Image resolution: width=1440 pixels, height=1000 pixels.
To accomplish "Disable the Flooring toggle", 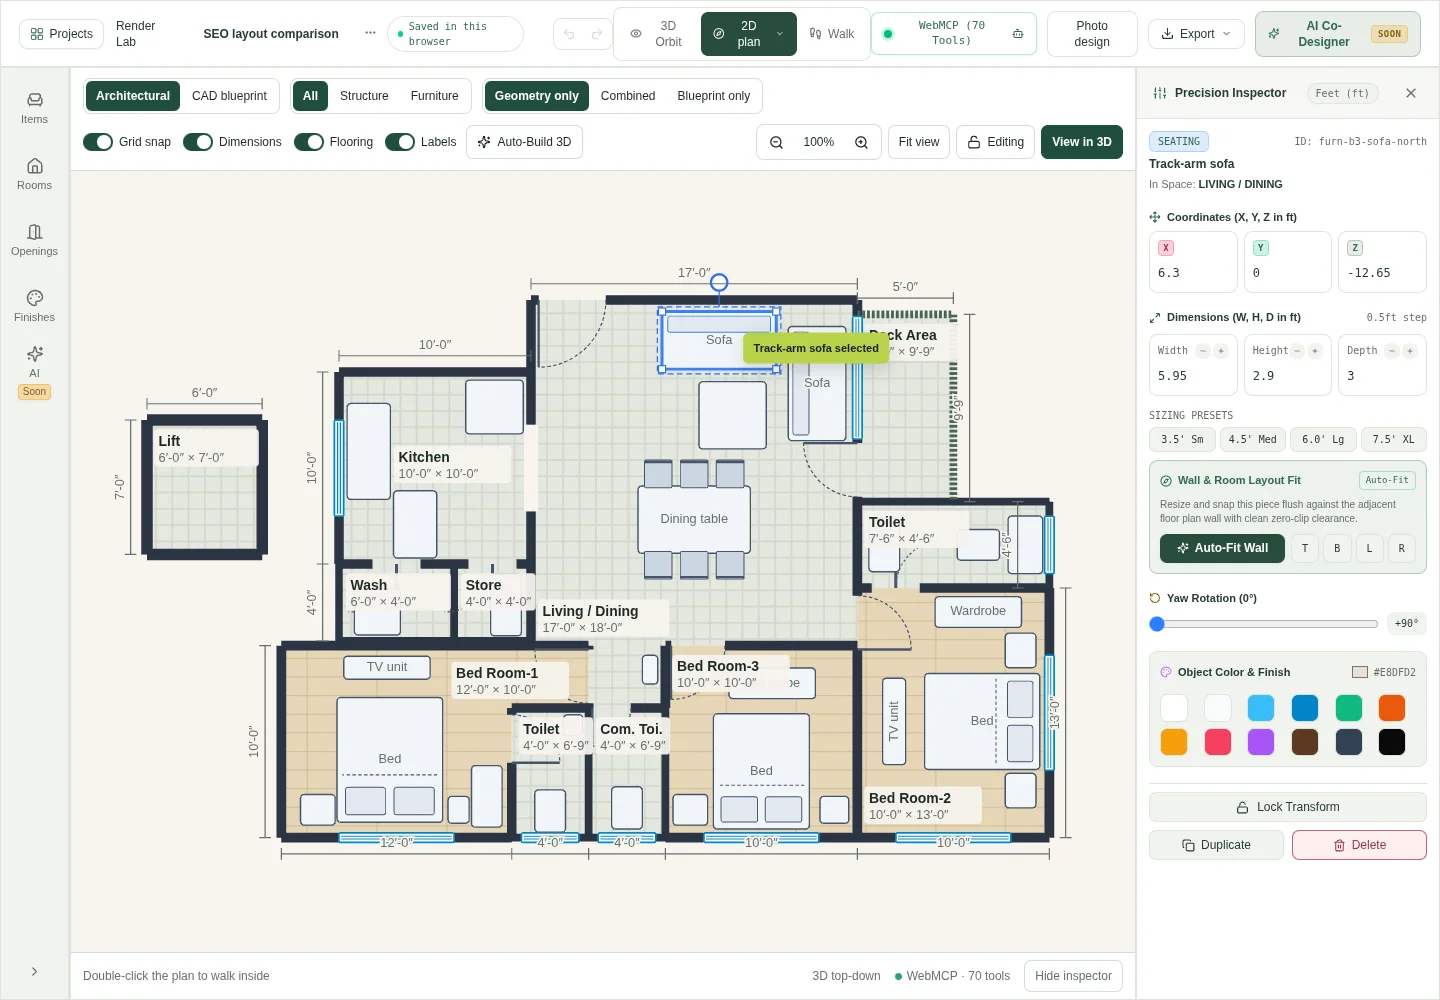I will (x=309, y=142).
